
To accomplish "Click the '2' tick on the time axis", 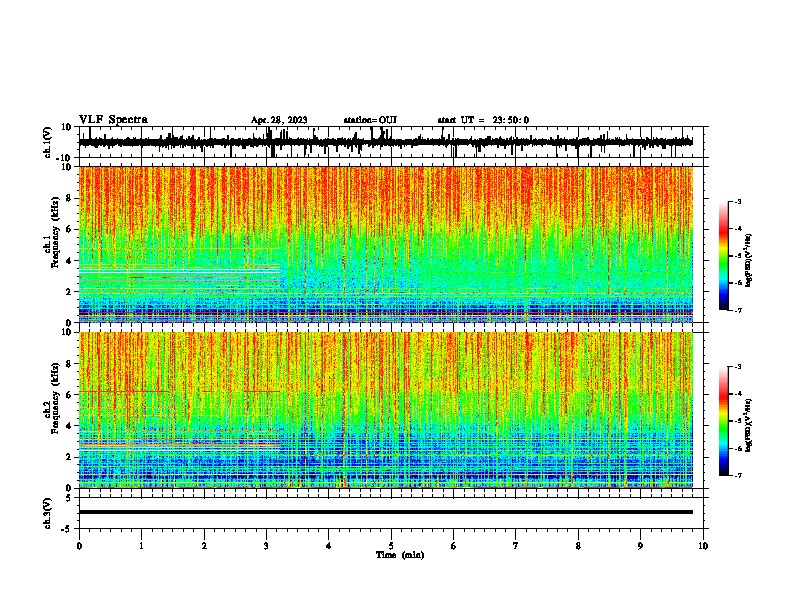I will pyautogui.click(x=204, y=546).
